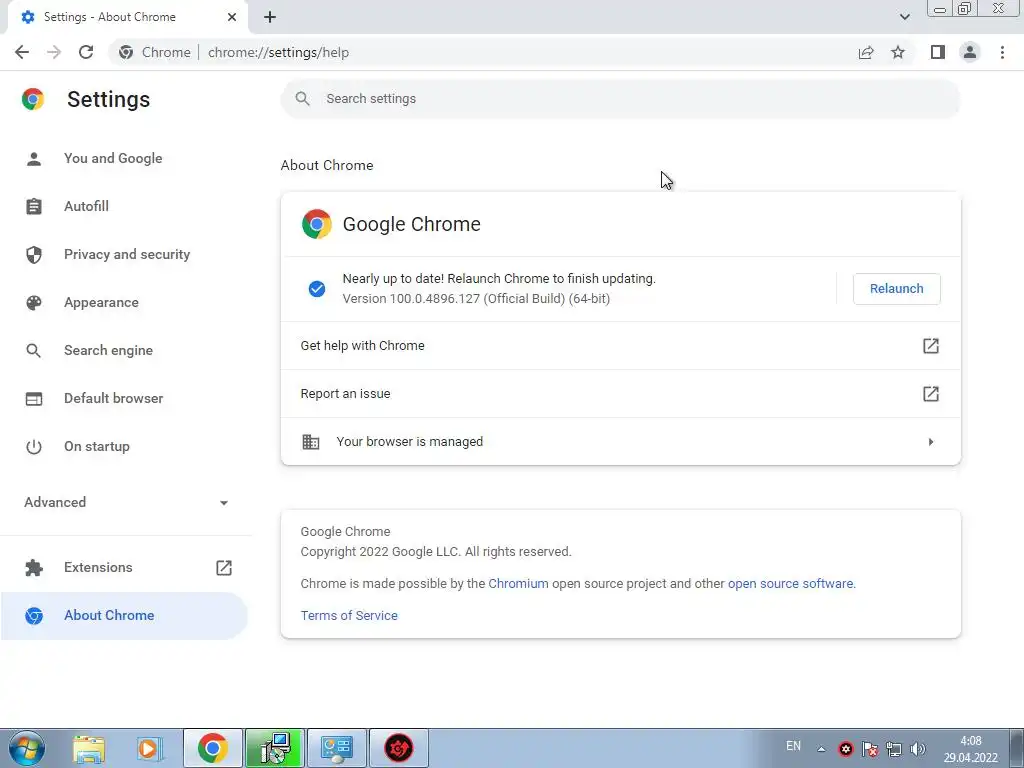Reload the page with the refresh icon

pyautogui.click(x=86, y=52)
